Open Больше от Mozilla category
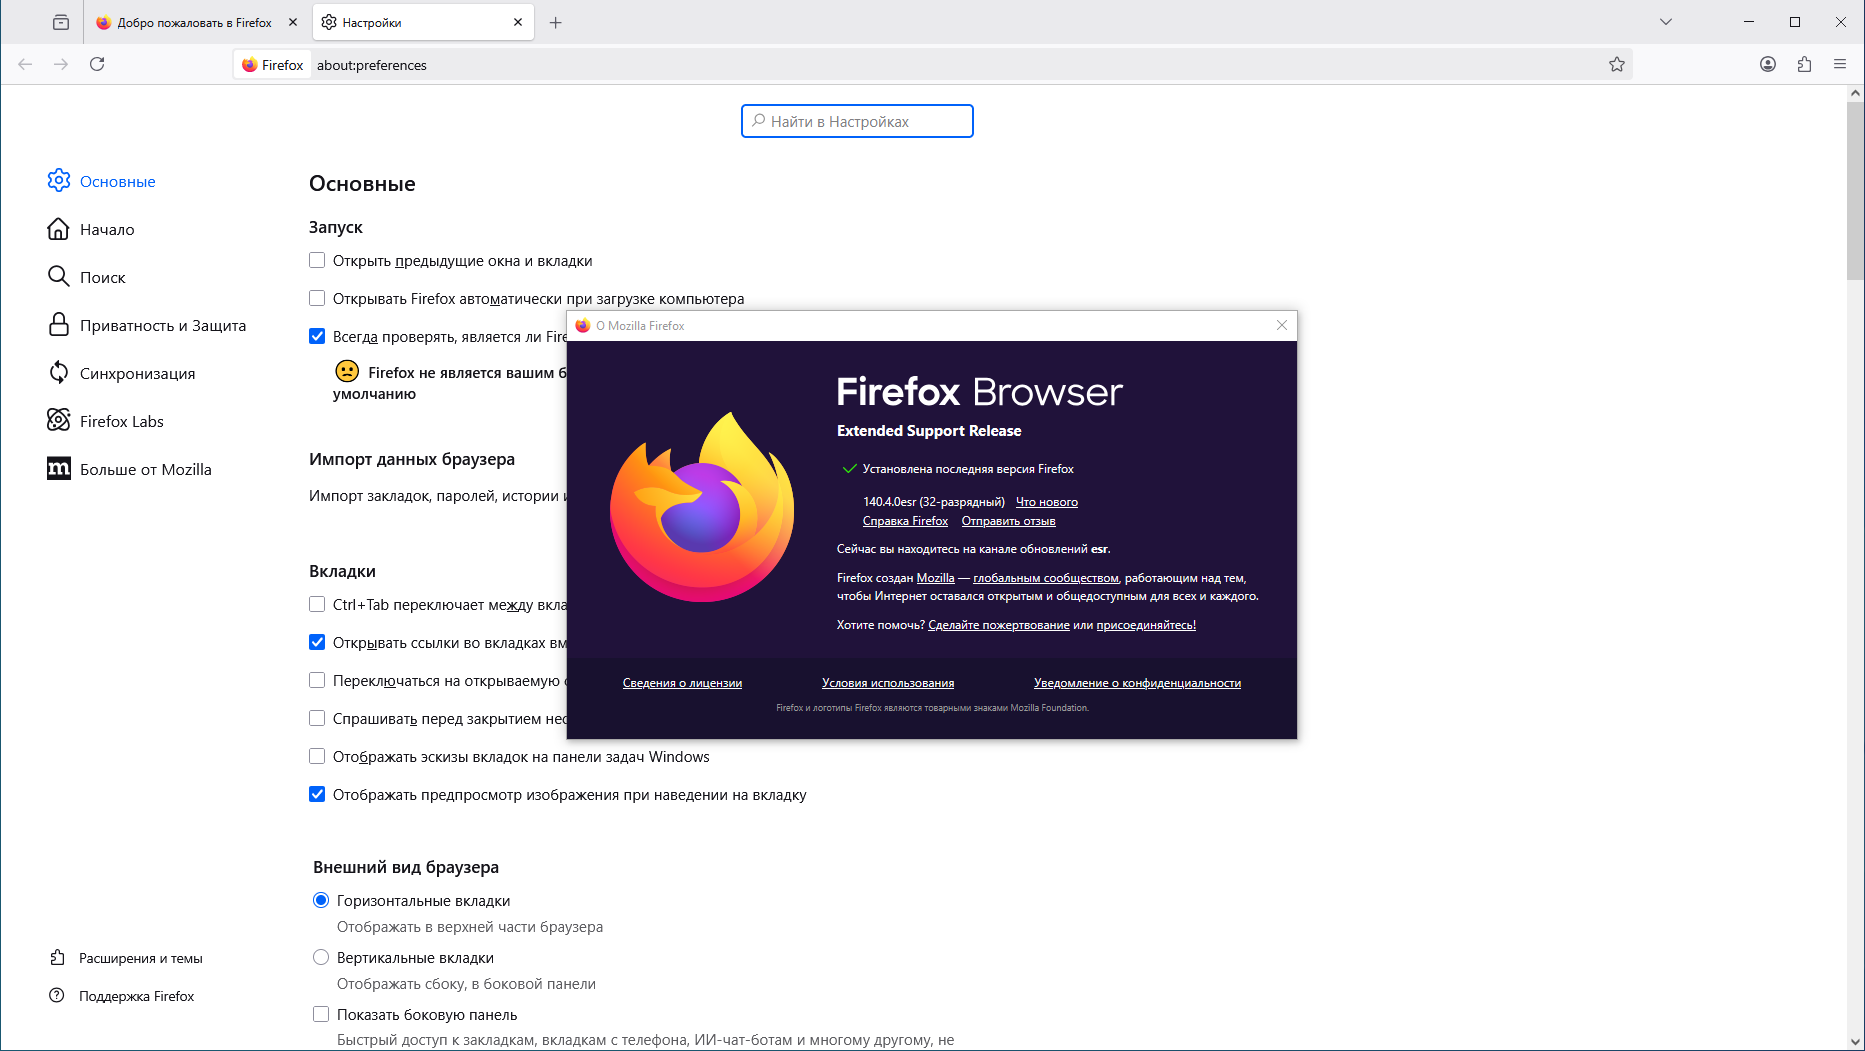This screenshot has height=1051, width=1865. [x=129, y=469]
